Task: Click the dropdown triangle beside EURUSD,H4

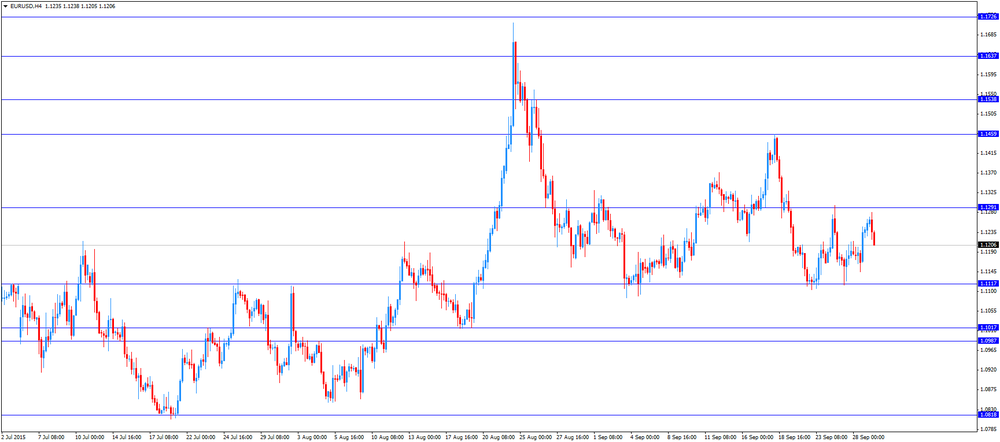Action: point(4,5)
